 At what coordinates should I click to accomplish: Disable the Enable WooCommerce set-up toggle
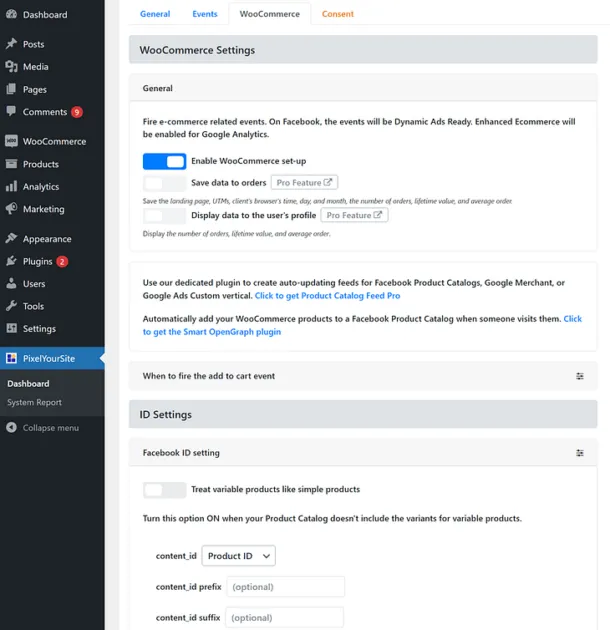(x=164, y=161)
